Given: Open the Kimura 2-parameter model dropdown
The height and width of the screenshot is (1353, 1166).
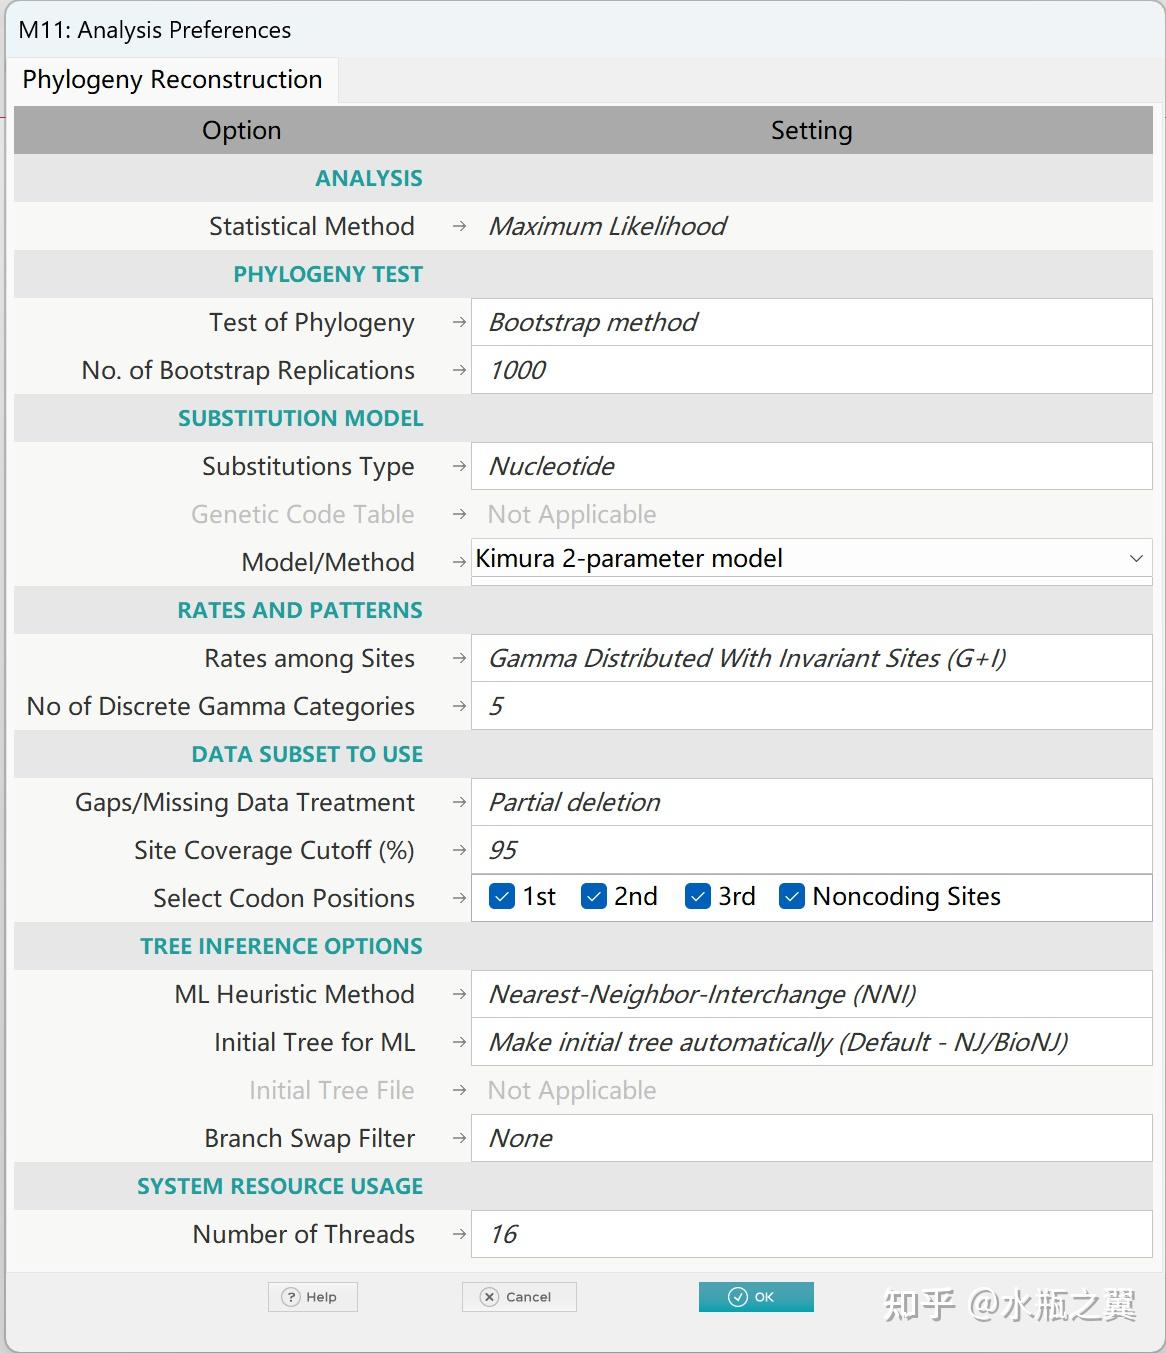Looking at the screenshot, I should pos(1136,558).
